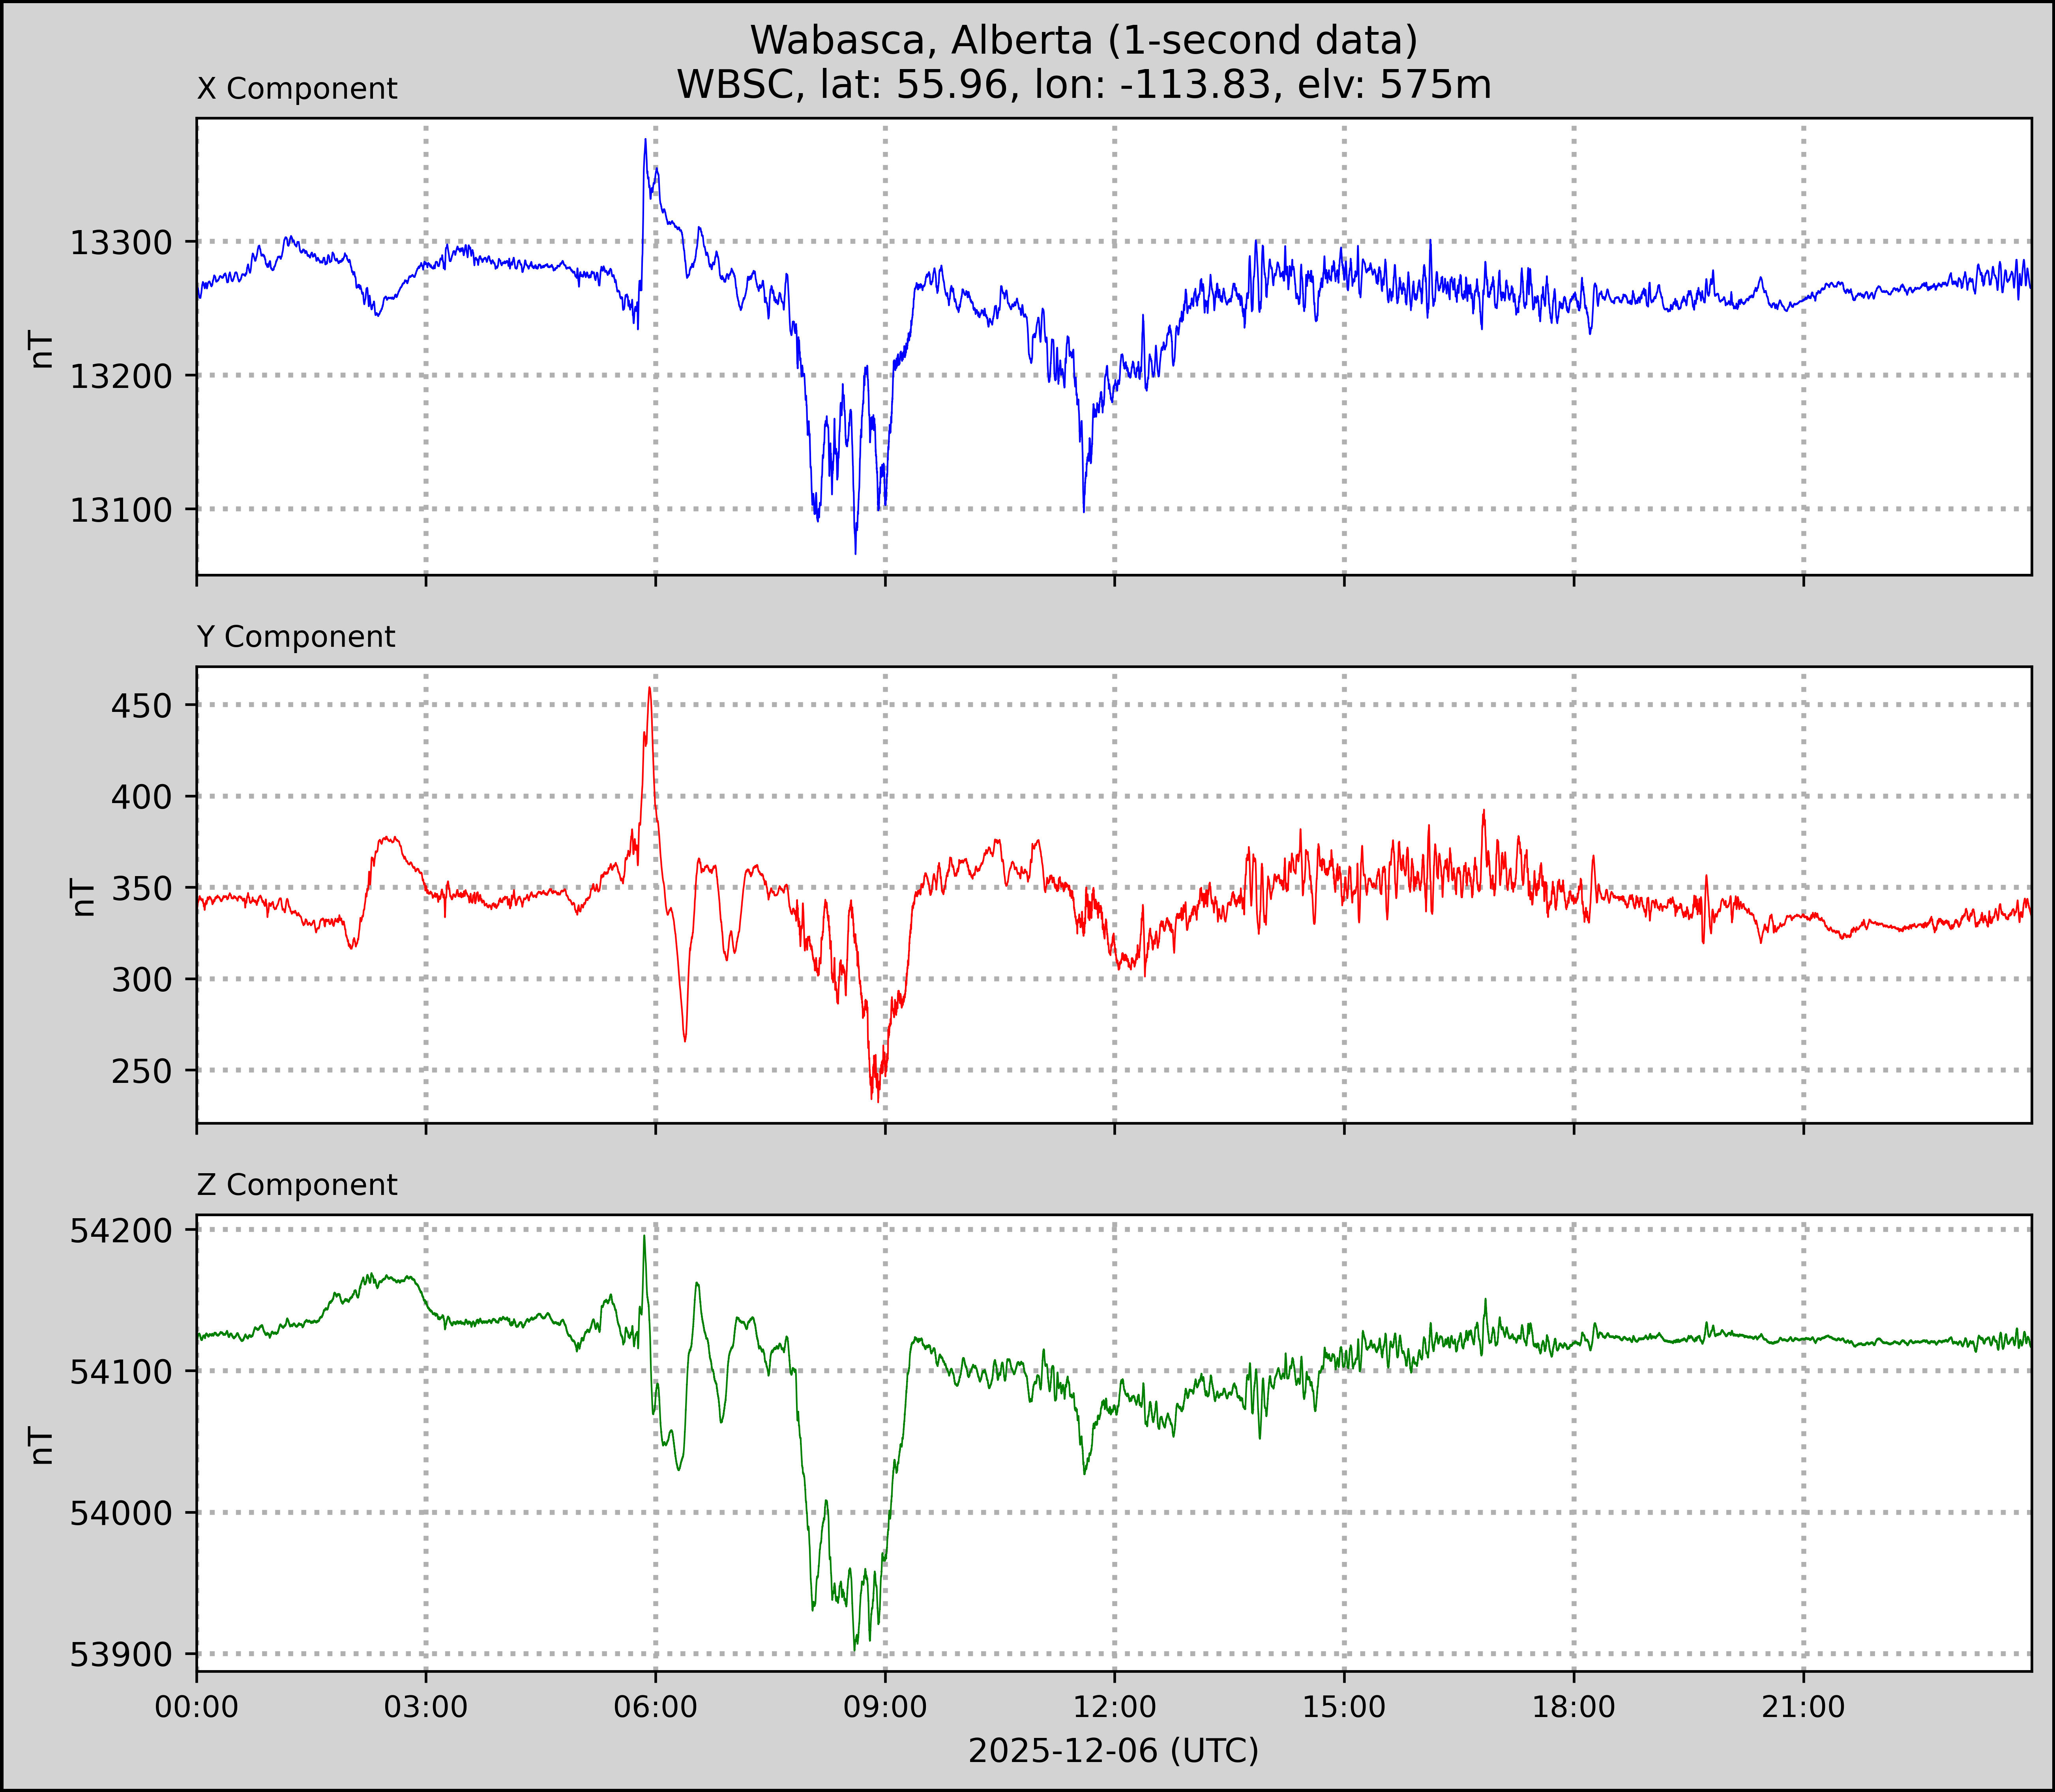Click the 13100 tick label in X panel
The image size is (2055, 1792).
(x=121, y=510)
